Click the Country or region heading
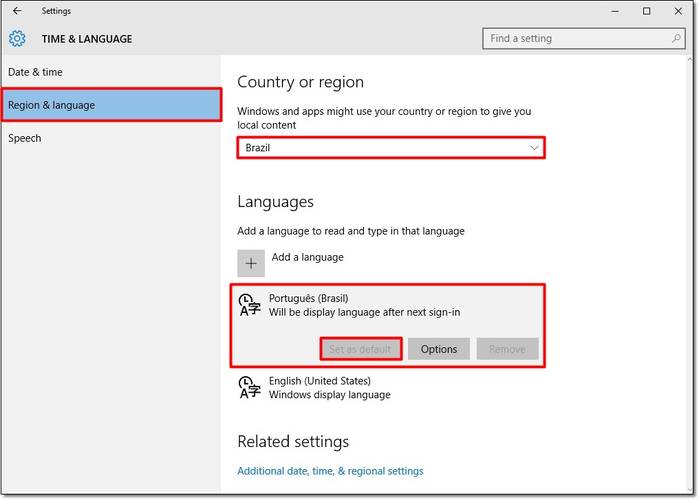 [300, 82]
